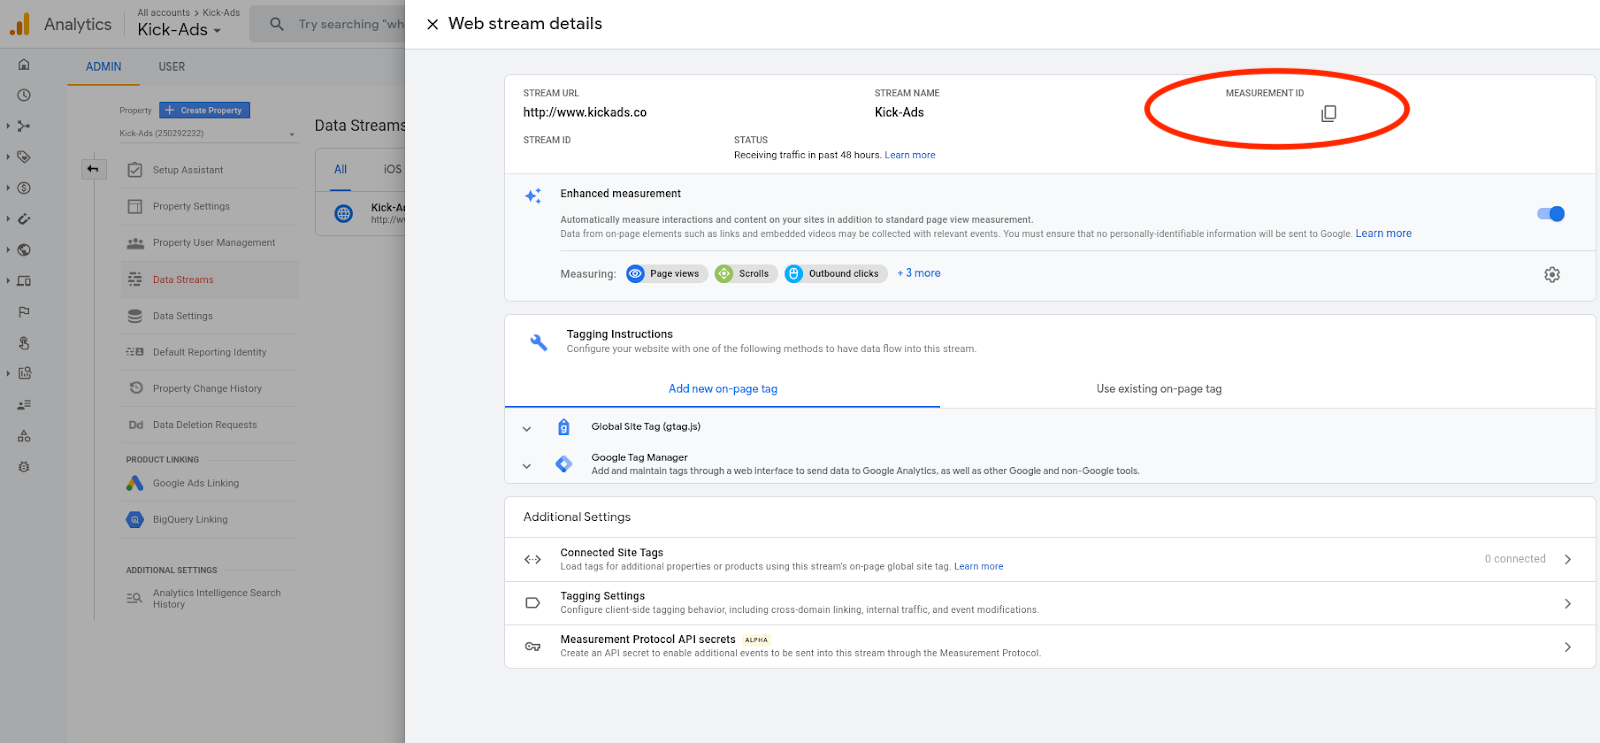This screenshot has height=743, width=1600.
Task: Expand Global Site Tag (gtag.js) section
Action: coord(527,429)
